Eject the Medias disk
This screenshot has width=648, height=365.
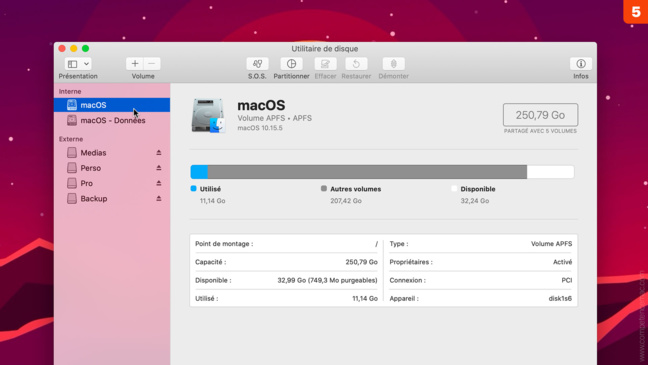159,153
